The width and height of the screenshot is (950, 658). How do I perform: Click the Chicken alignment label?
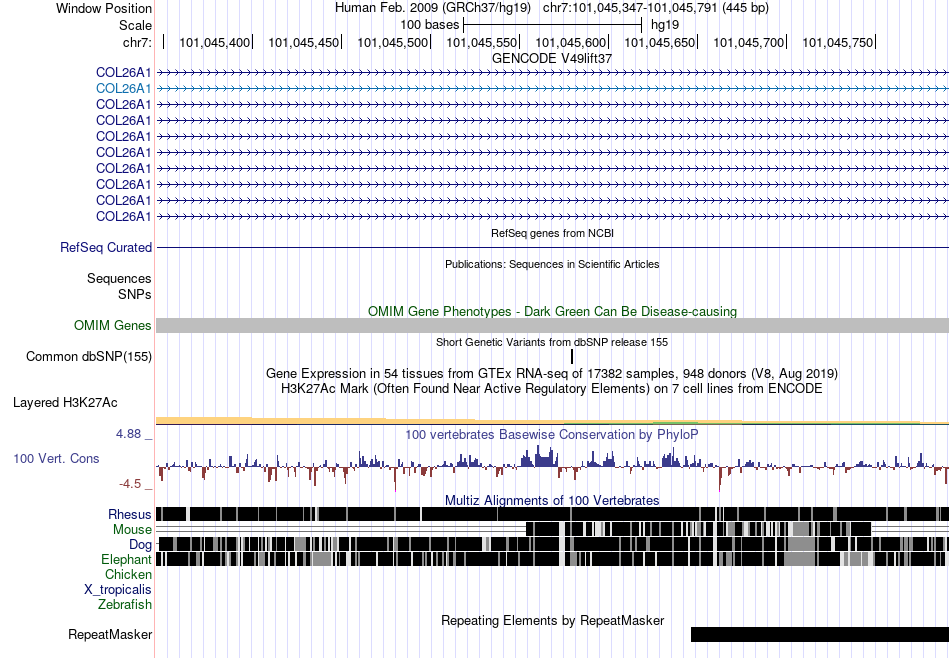coord(128,574)
